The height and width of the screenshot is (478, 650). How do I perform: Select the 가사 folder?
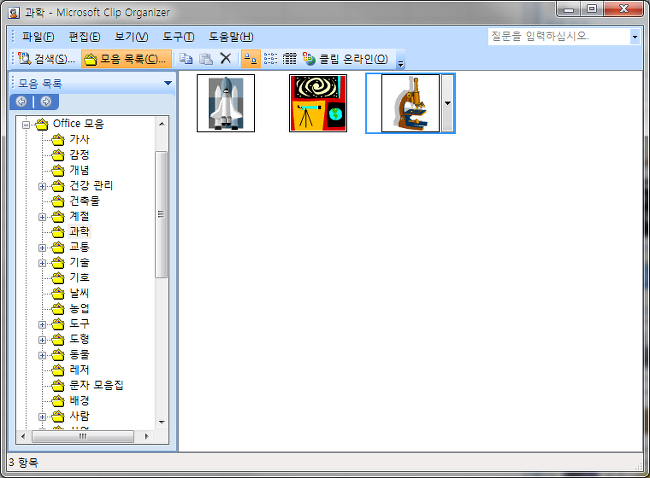79,139
